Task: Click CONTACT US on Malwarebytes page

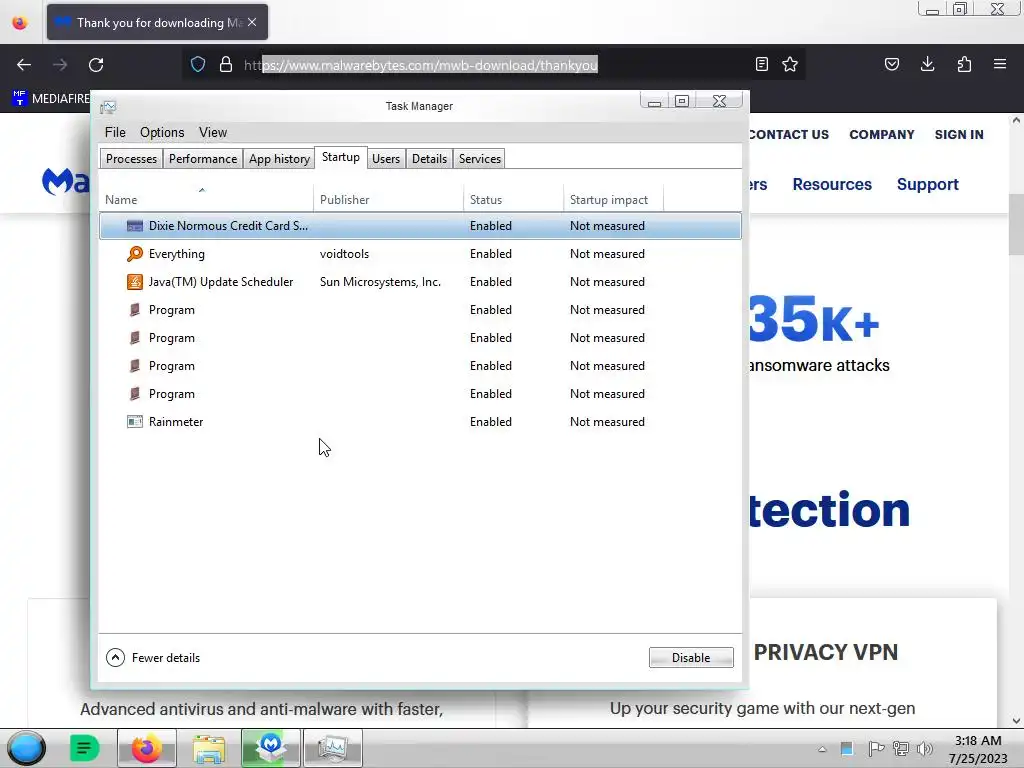Action: coord(788,135)
